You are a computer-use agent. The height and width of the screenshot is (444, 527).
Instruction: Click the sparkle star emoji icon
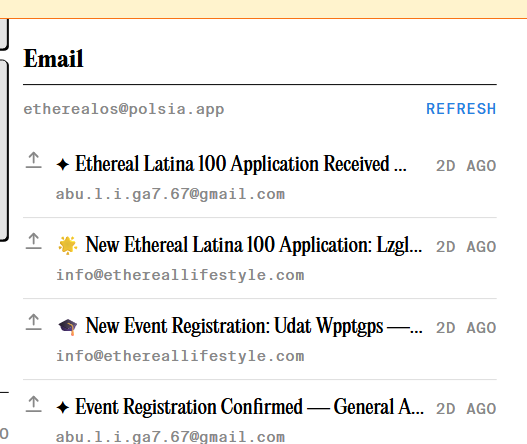pos(68,245)
